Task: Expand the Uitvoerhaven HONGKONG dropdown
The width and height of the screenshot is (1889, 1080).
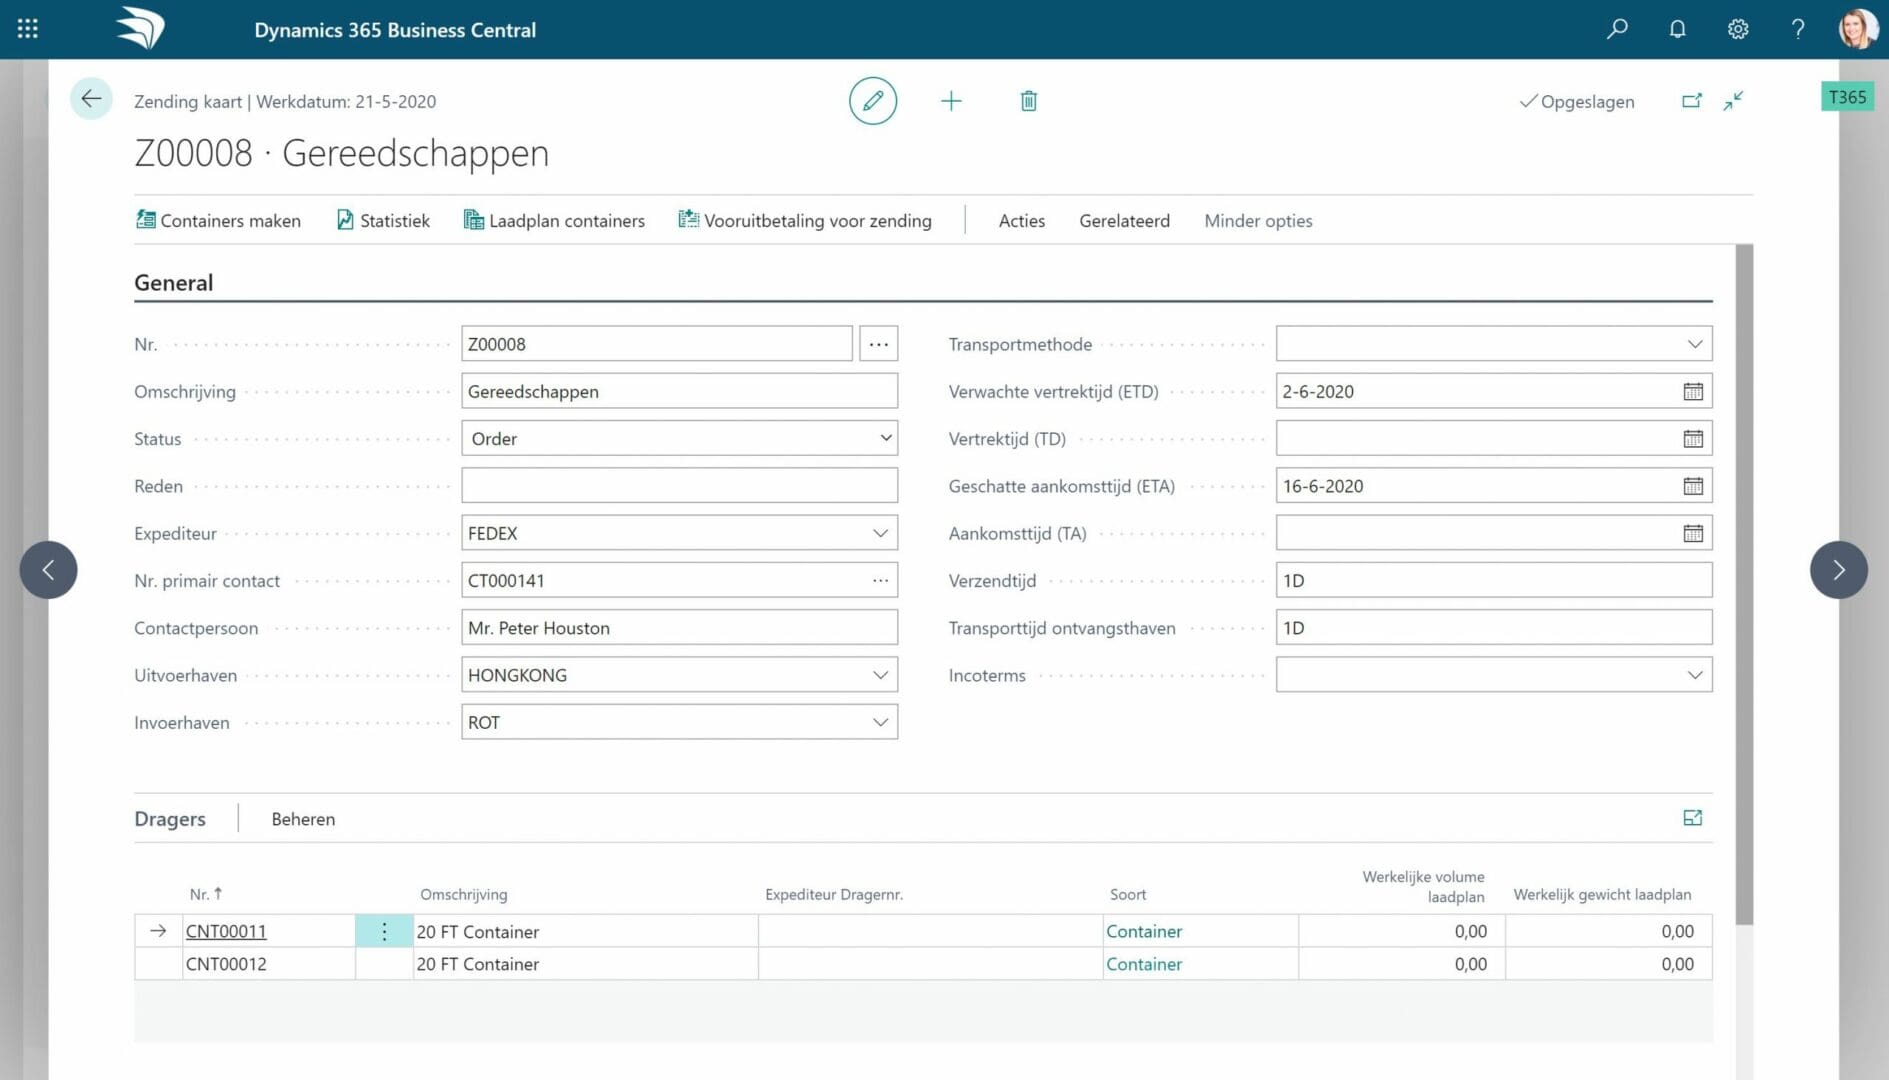Action: click(880, 675)
